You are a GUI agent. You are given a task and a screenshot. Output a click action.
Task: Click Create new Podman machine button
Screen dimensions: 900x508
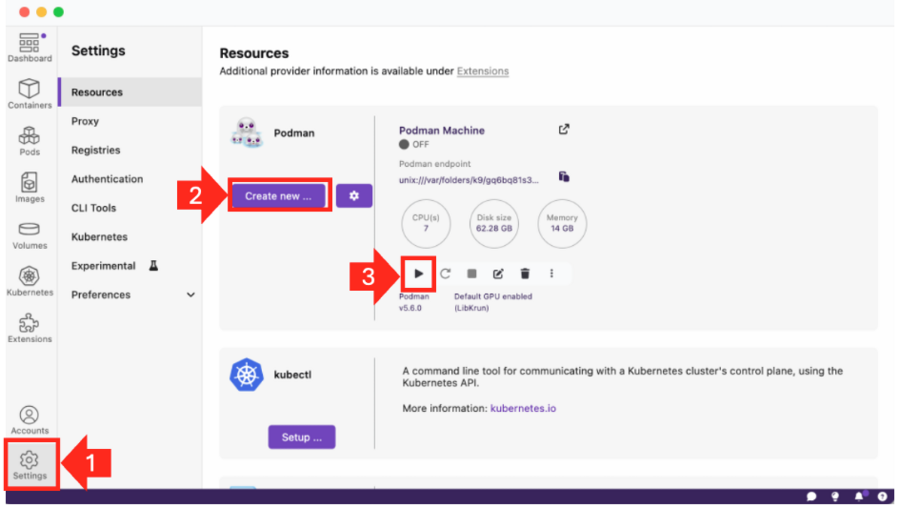coord(278,196)
